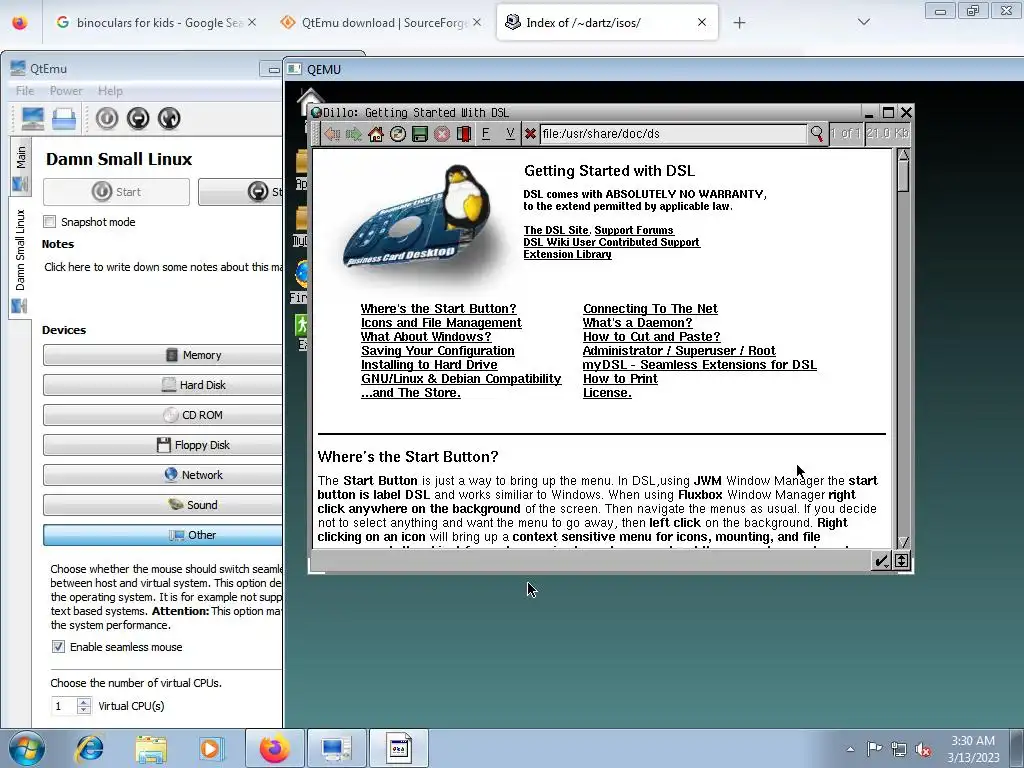The image size is (1024, 768).
Task: Open Windows Explorer folder taskbar icon
Action: point(151,748)
